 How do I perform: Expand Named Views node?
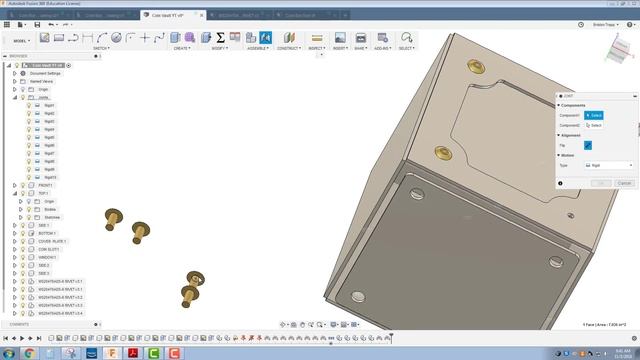point(15,81)
